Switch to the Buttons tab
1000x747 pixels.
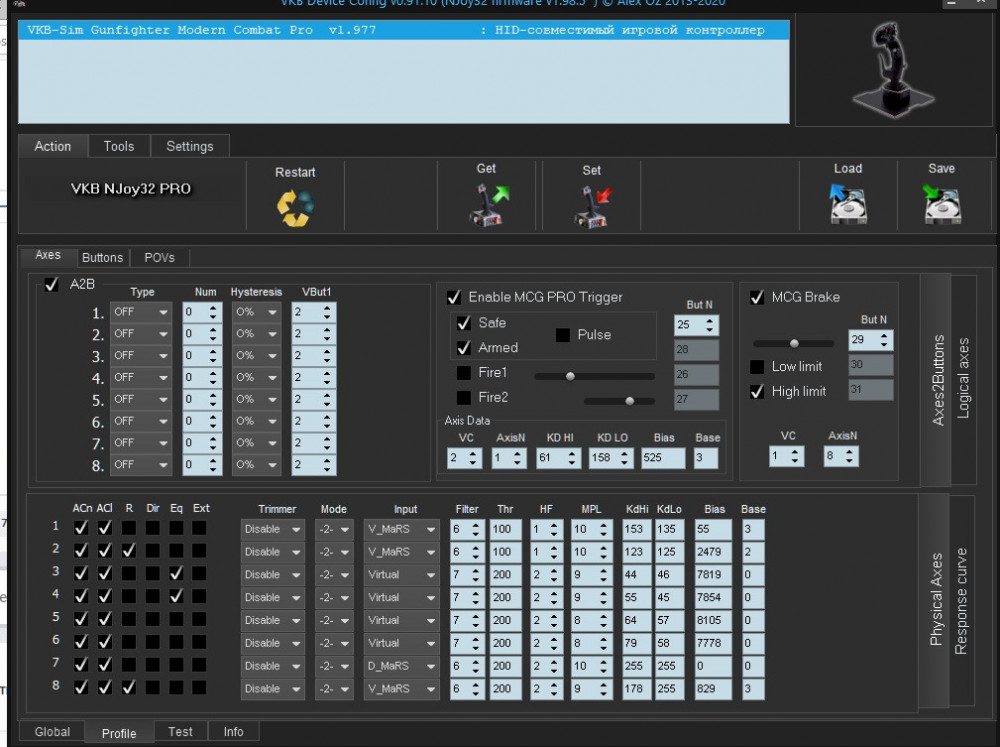[102, 258]
